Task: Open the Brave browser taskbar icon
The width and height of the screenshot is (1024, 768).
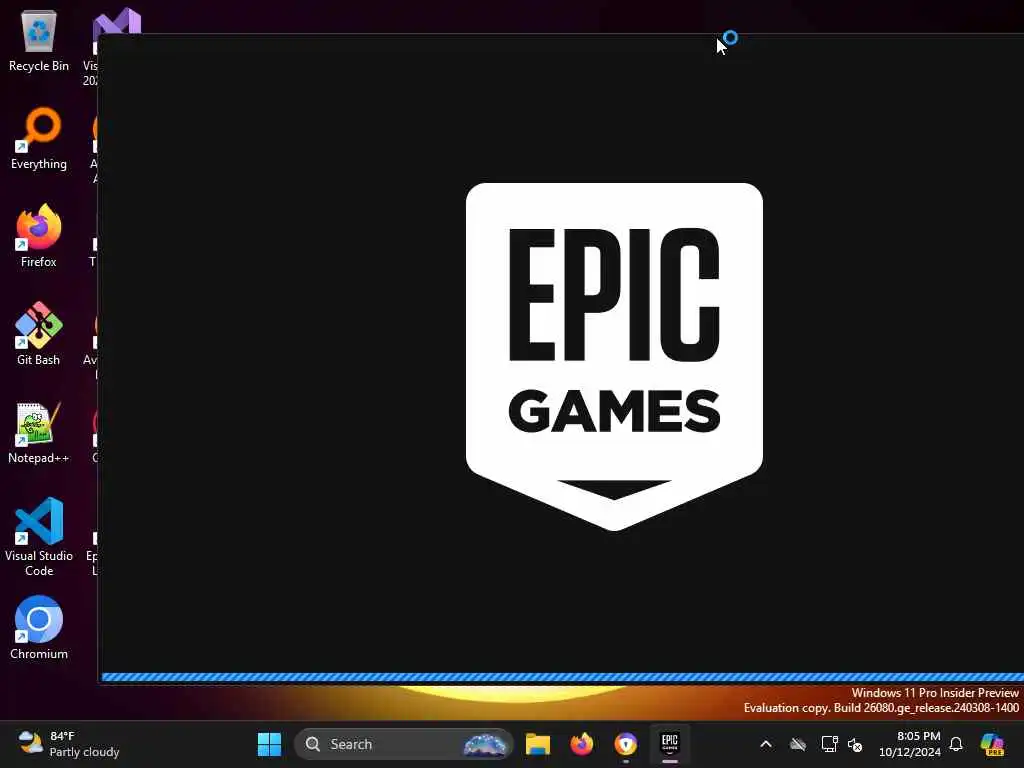Action: 626,744
